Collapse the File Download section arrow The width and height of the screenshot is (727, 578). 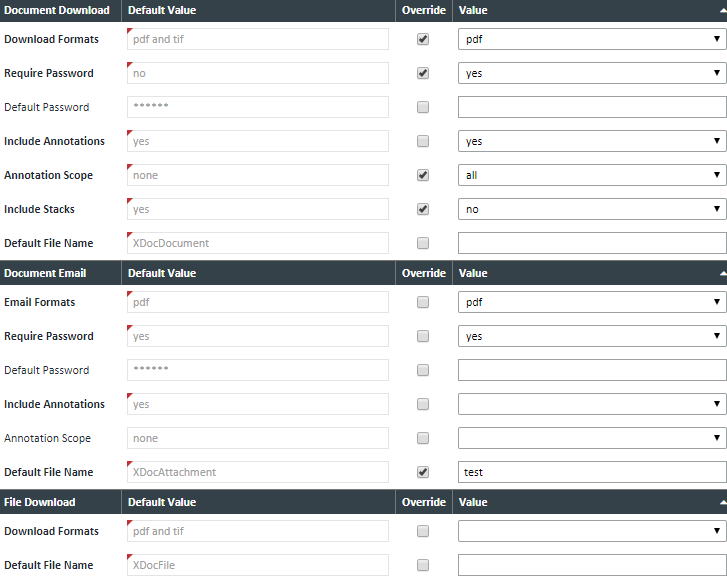tap(721, 502)
